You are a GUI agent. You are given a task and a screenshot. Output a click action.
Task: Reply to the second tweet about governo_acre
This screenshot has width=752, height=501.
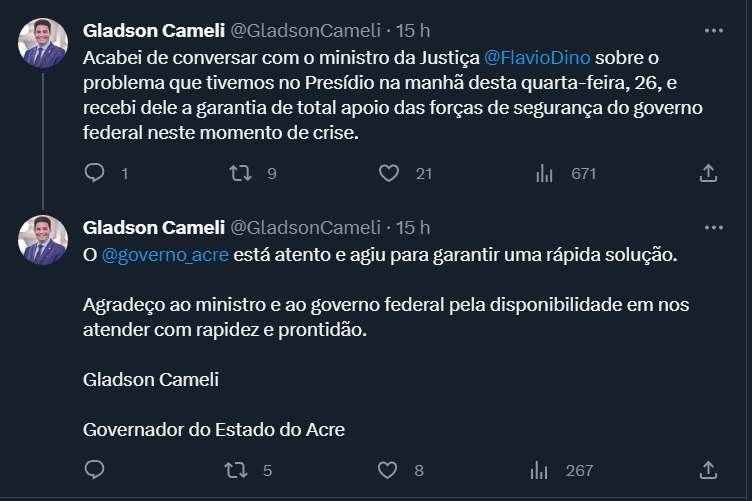pyautogui.click(x=95, y=469)
